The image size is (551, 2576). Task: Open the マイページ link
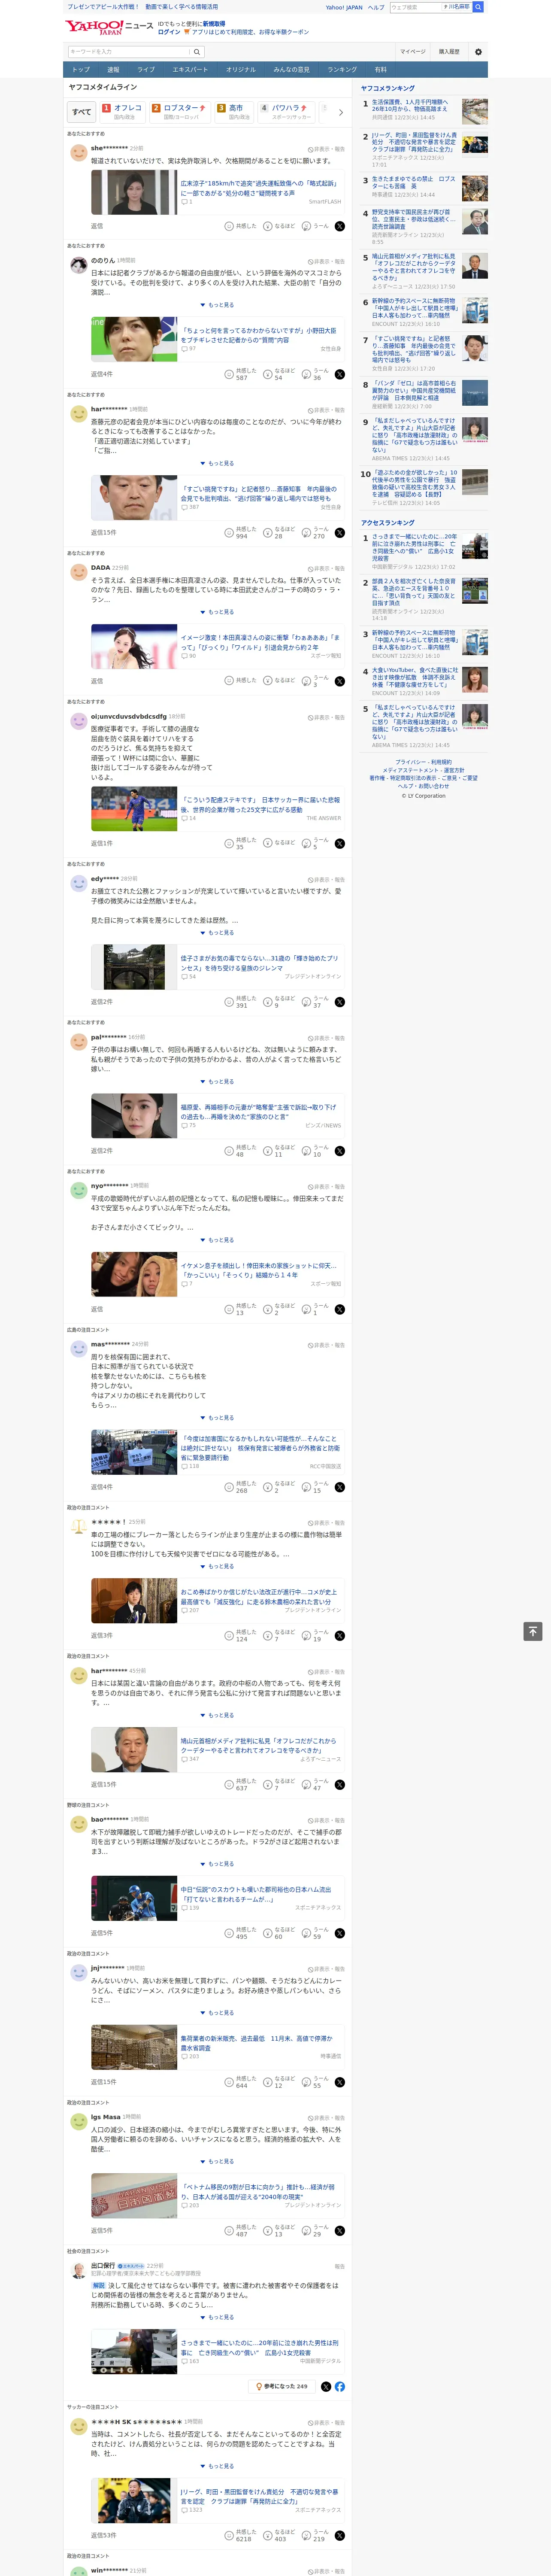click(412, 52)
